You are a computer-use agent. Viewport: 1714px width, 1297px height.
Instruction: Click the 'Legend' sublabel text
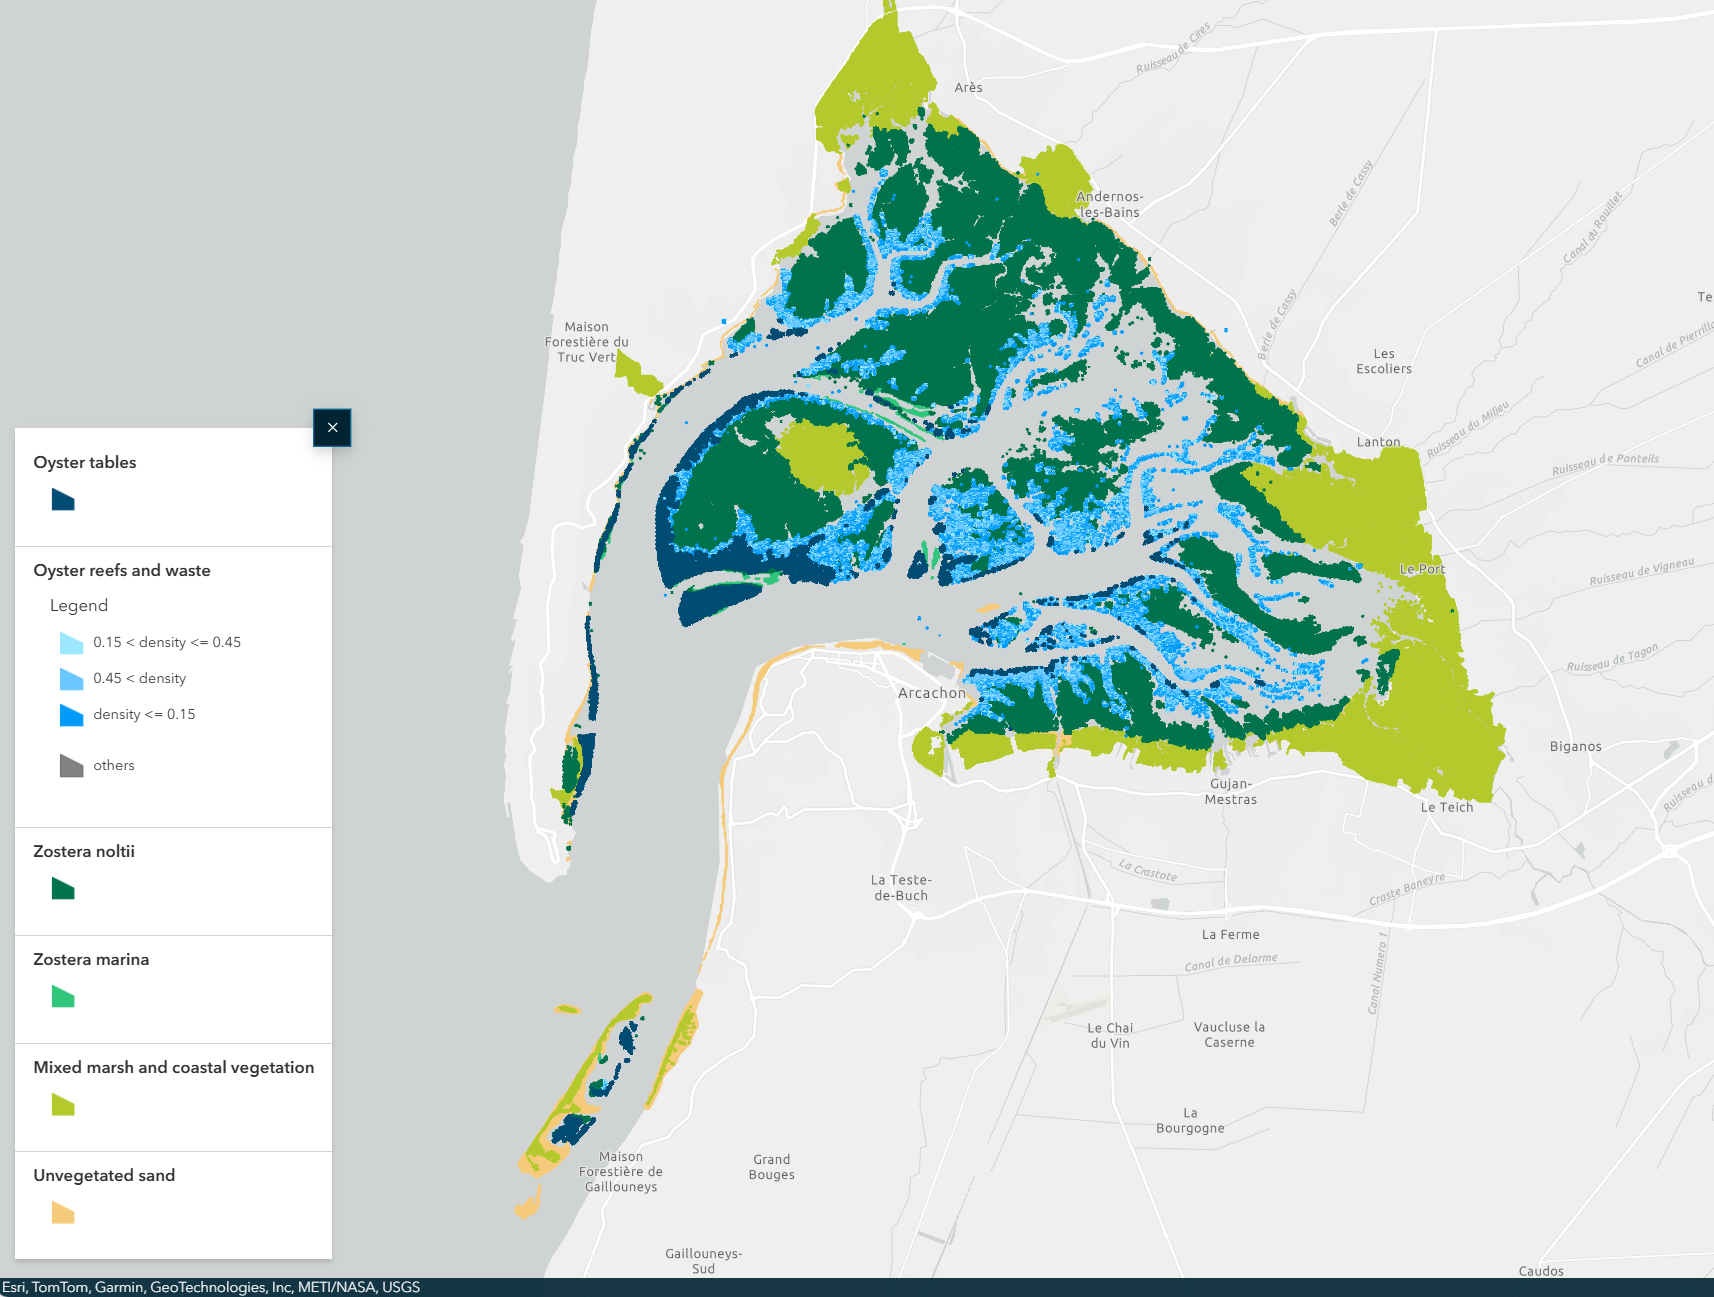[79, 606]
